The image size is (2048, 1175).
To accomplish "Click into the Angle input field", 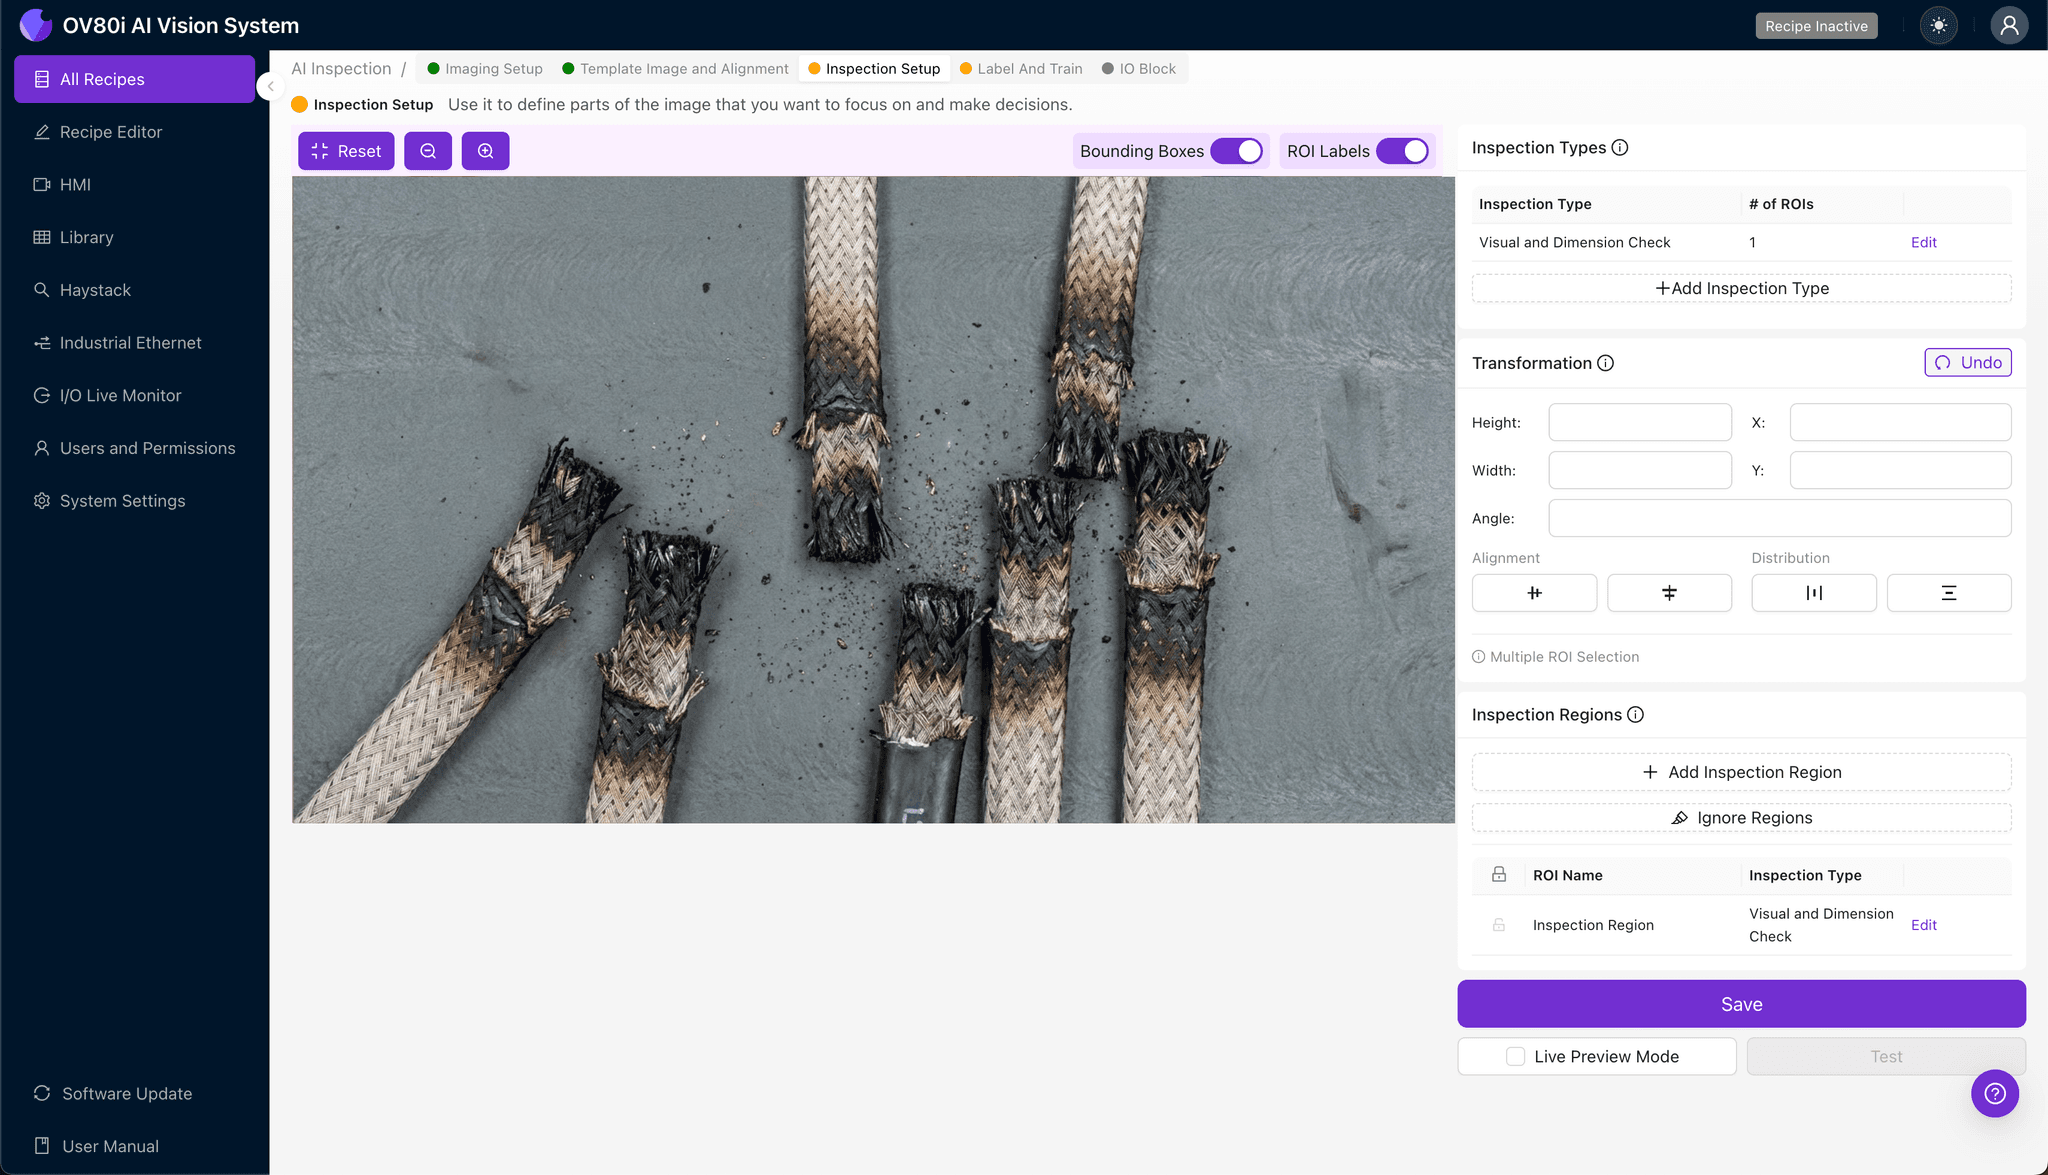I will pos(1779,518).
